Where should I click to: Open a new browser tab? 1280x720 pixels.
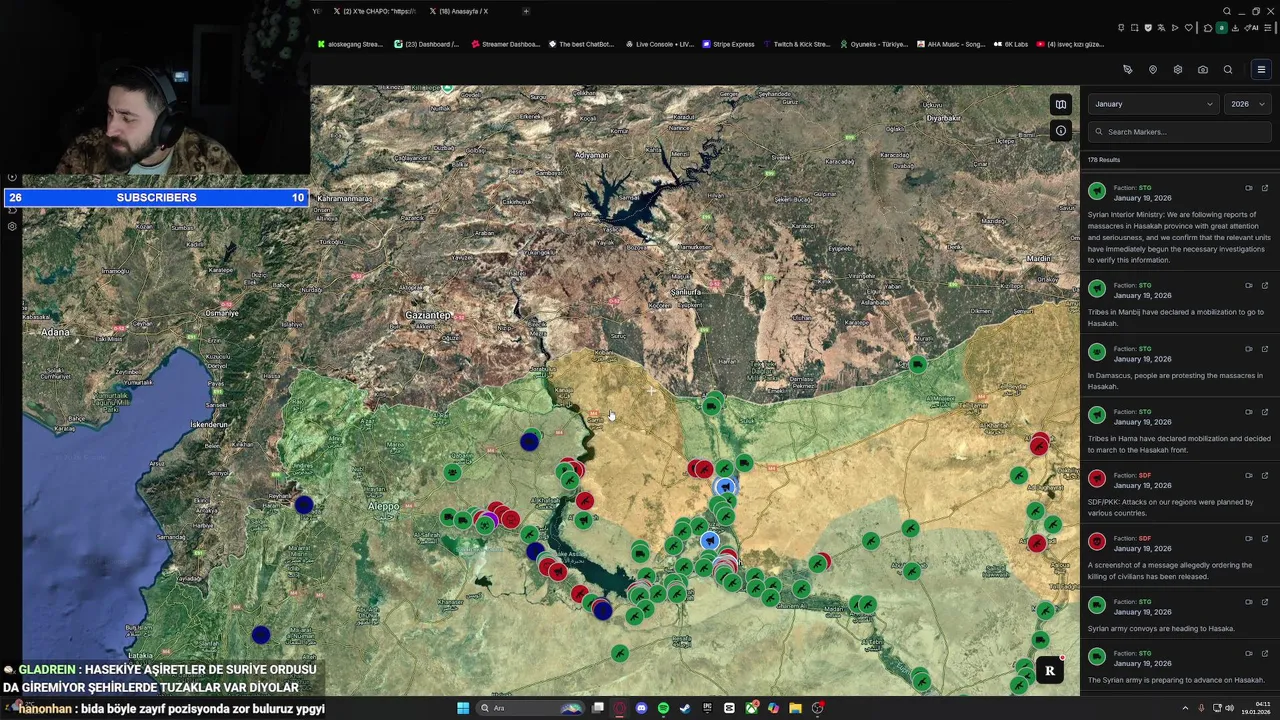point(526,11)
